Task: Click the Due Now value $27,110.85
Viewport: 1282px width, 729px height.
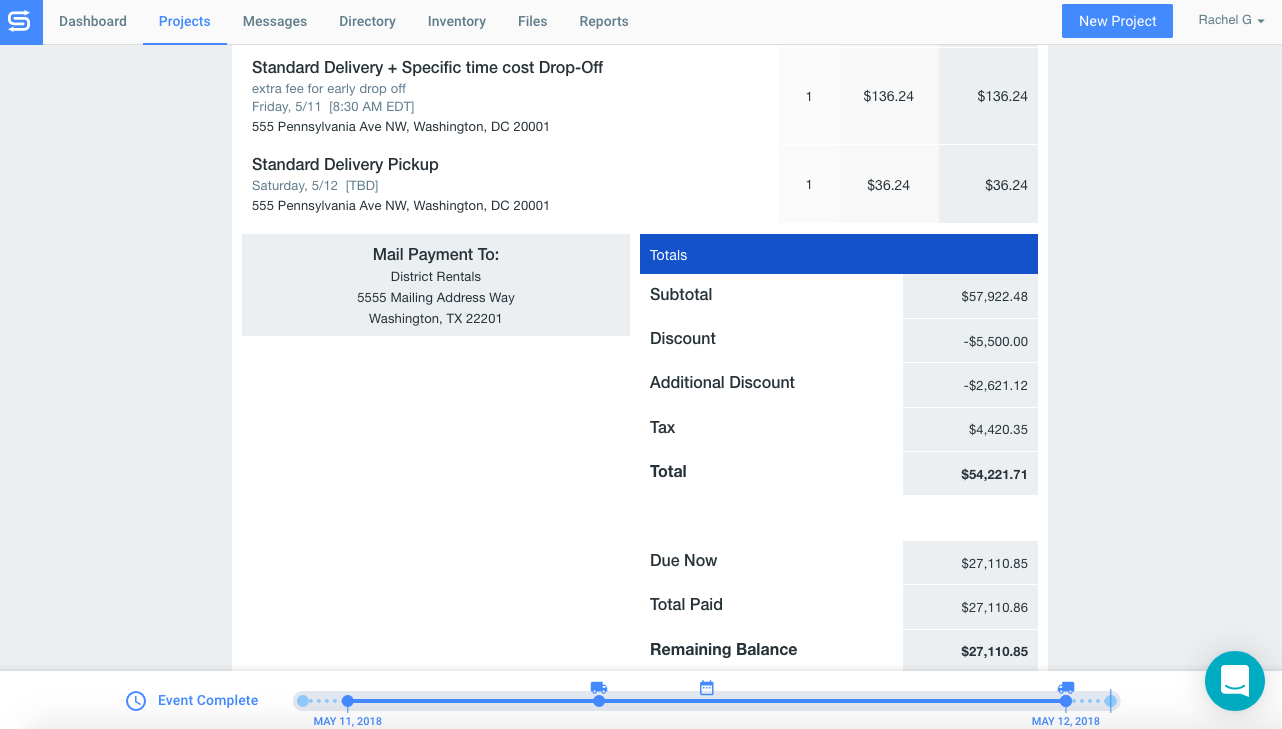Action: point(994,563)
